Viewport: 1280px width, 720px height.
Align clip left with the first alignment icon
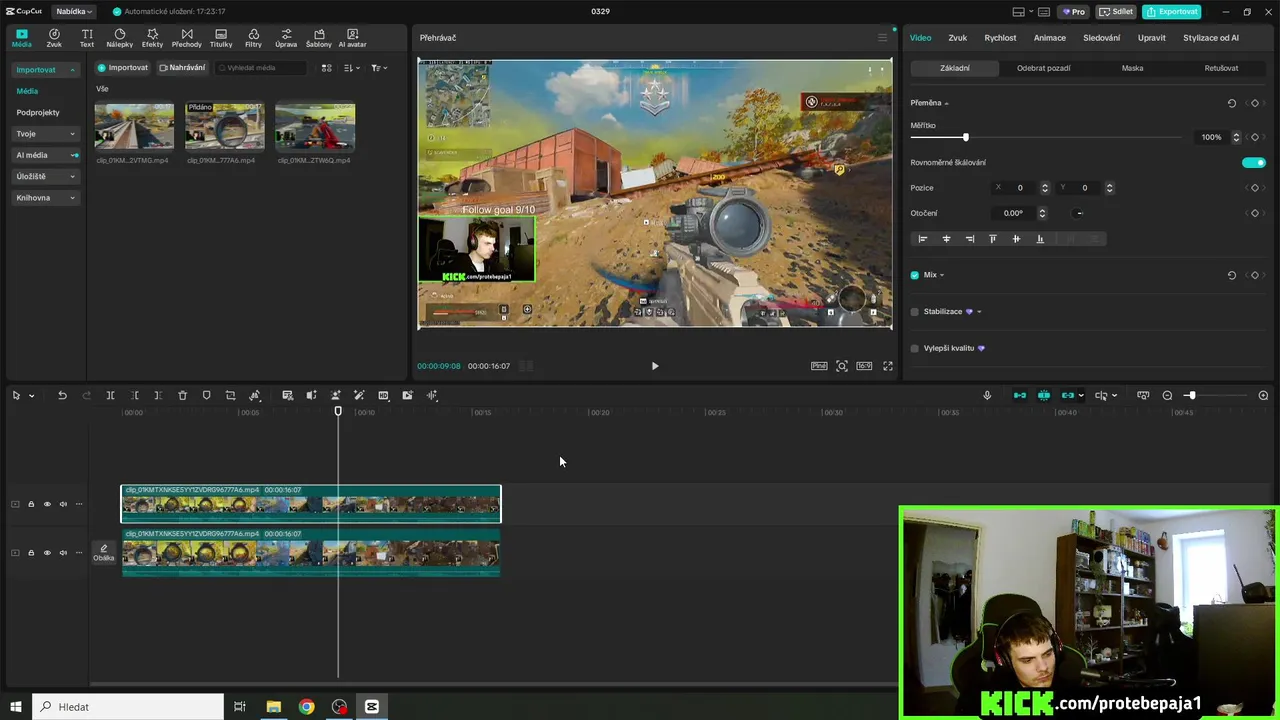tap(922, 239)
